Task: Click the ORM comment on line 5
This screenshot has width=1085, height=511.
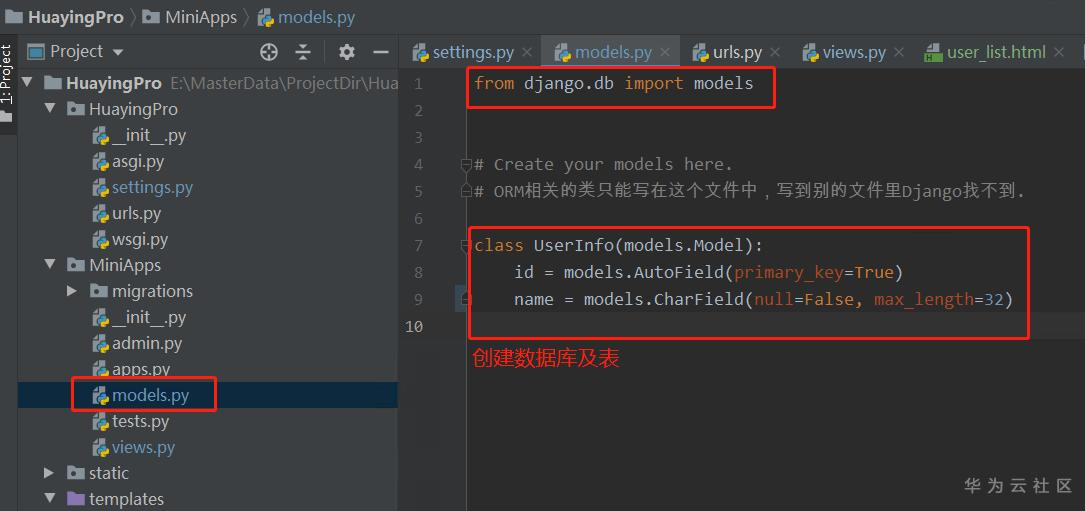Action: (749, 192)
